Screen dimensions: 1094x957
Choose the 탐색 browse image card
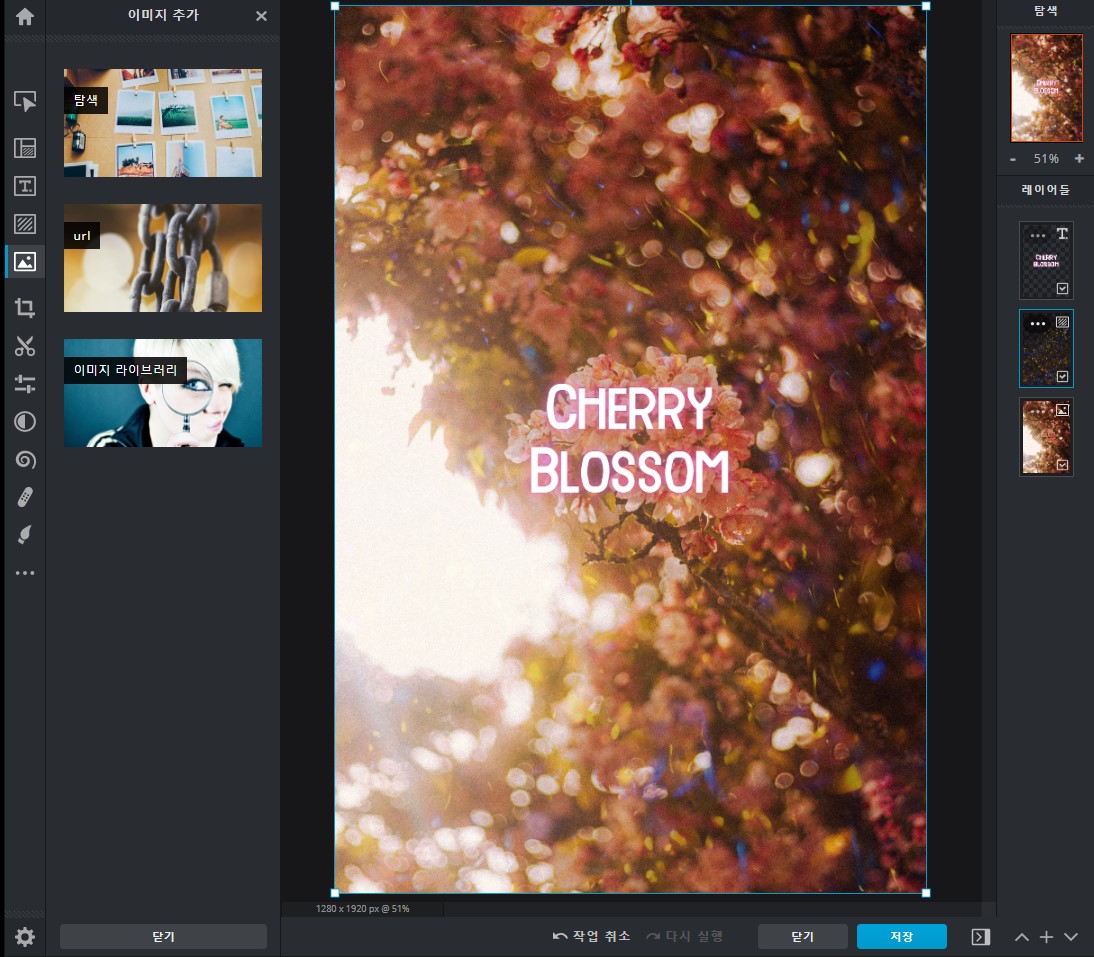(163, 123)
